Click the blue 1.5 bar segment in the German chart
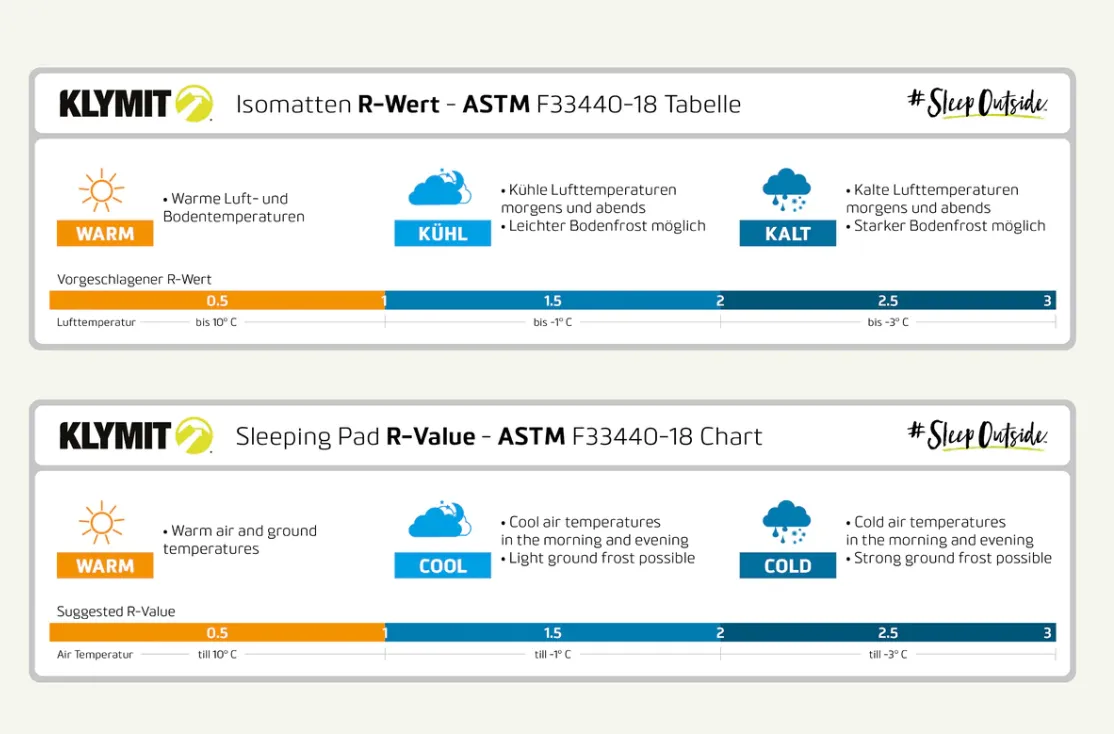1114x734 pixels. pos(553,300)
